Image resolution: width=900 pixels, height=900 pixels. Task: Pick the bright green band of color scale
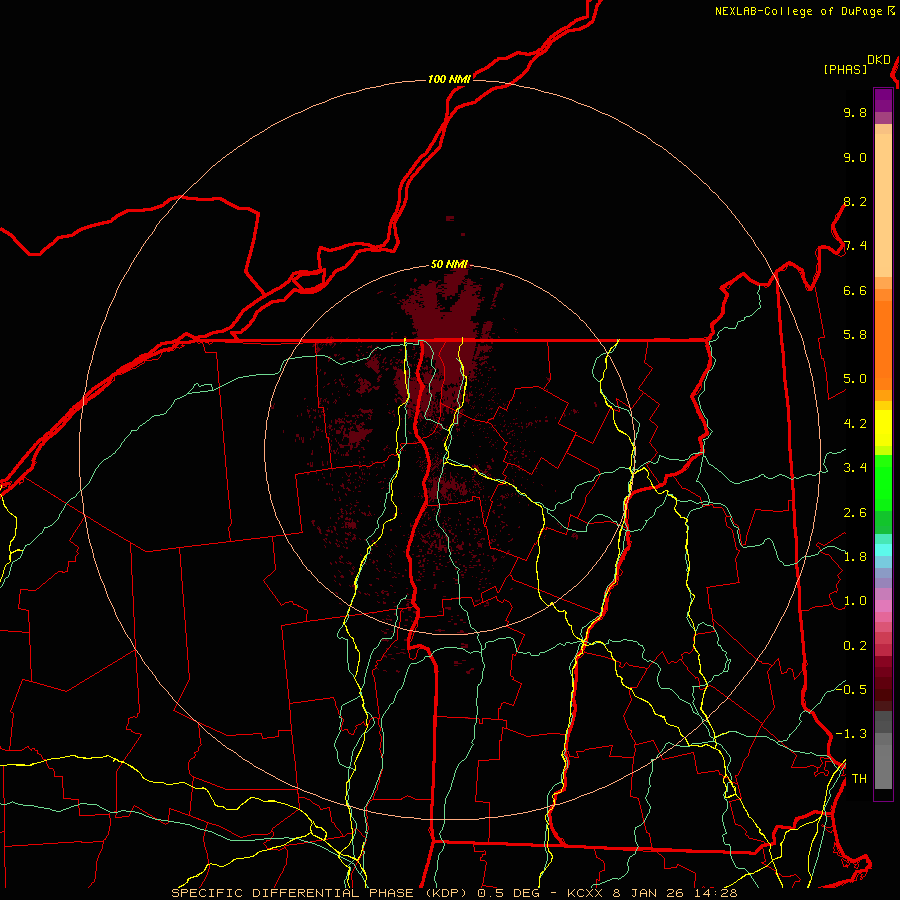tap(883, 482)
